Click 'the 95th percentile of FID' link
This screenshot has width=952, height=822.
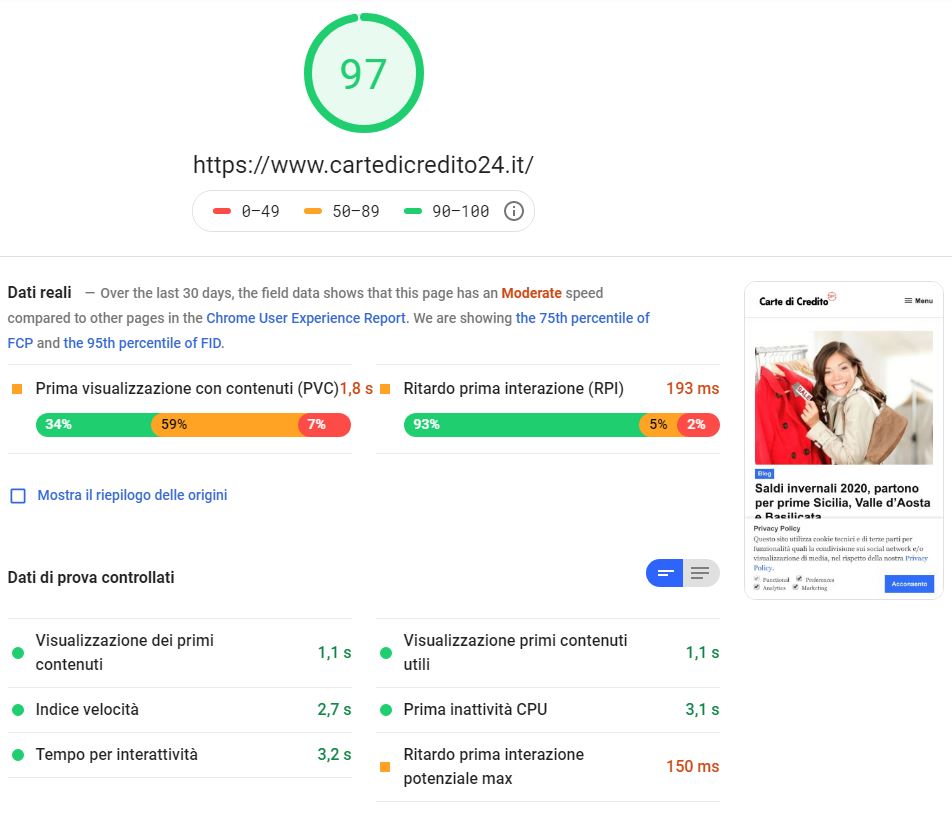(144, 343)
